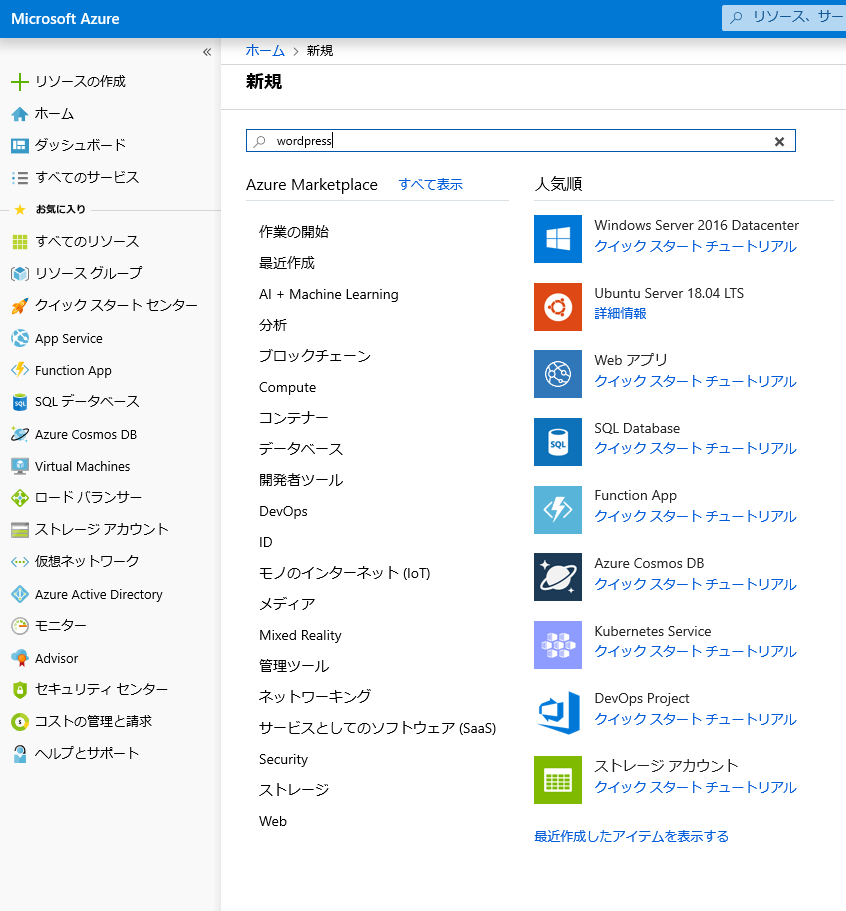The image size is (846, 911).
Task: Click inside the wordpress search field
Action: (x=450, y=141)
